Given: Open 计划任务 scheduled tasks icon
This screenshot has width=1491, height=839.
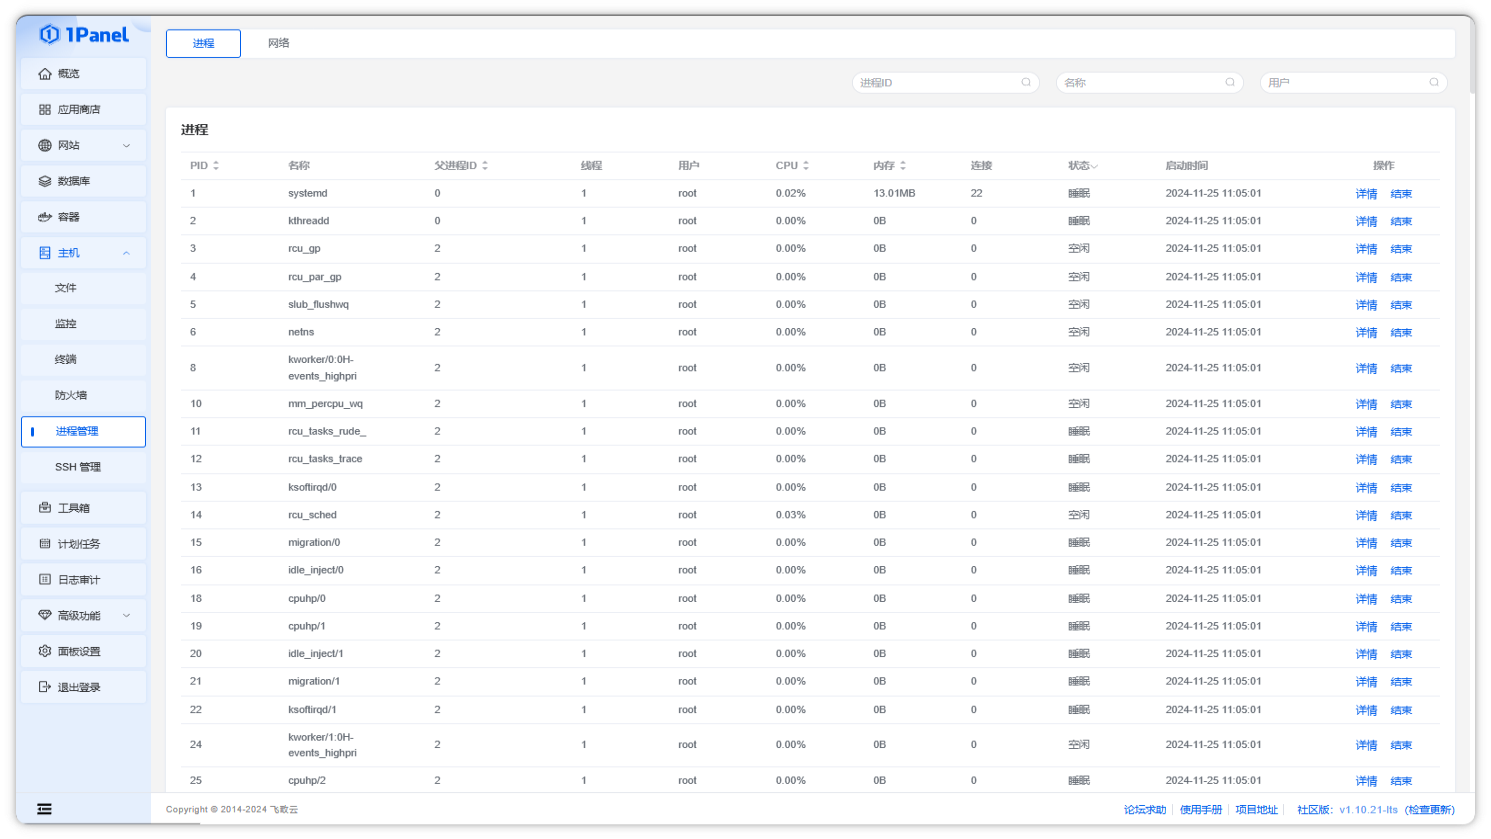Looking at the screenshot, I should click(x=45, y=544).
